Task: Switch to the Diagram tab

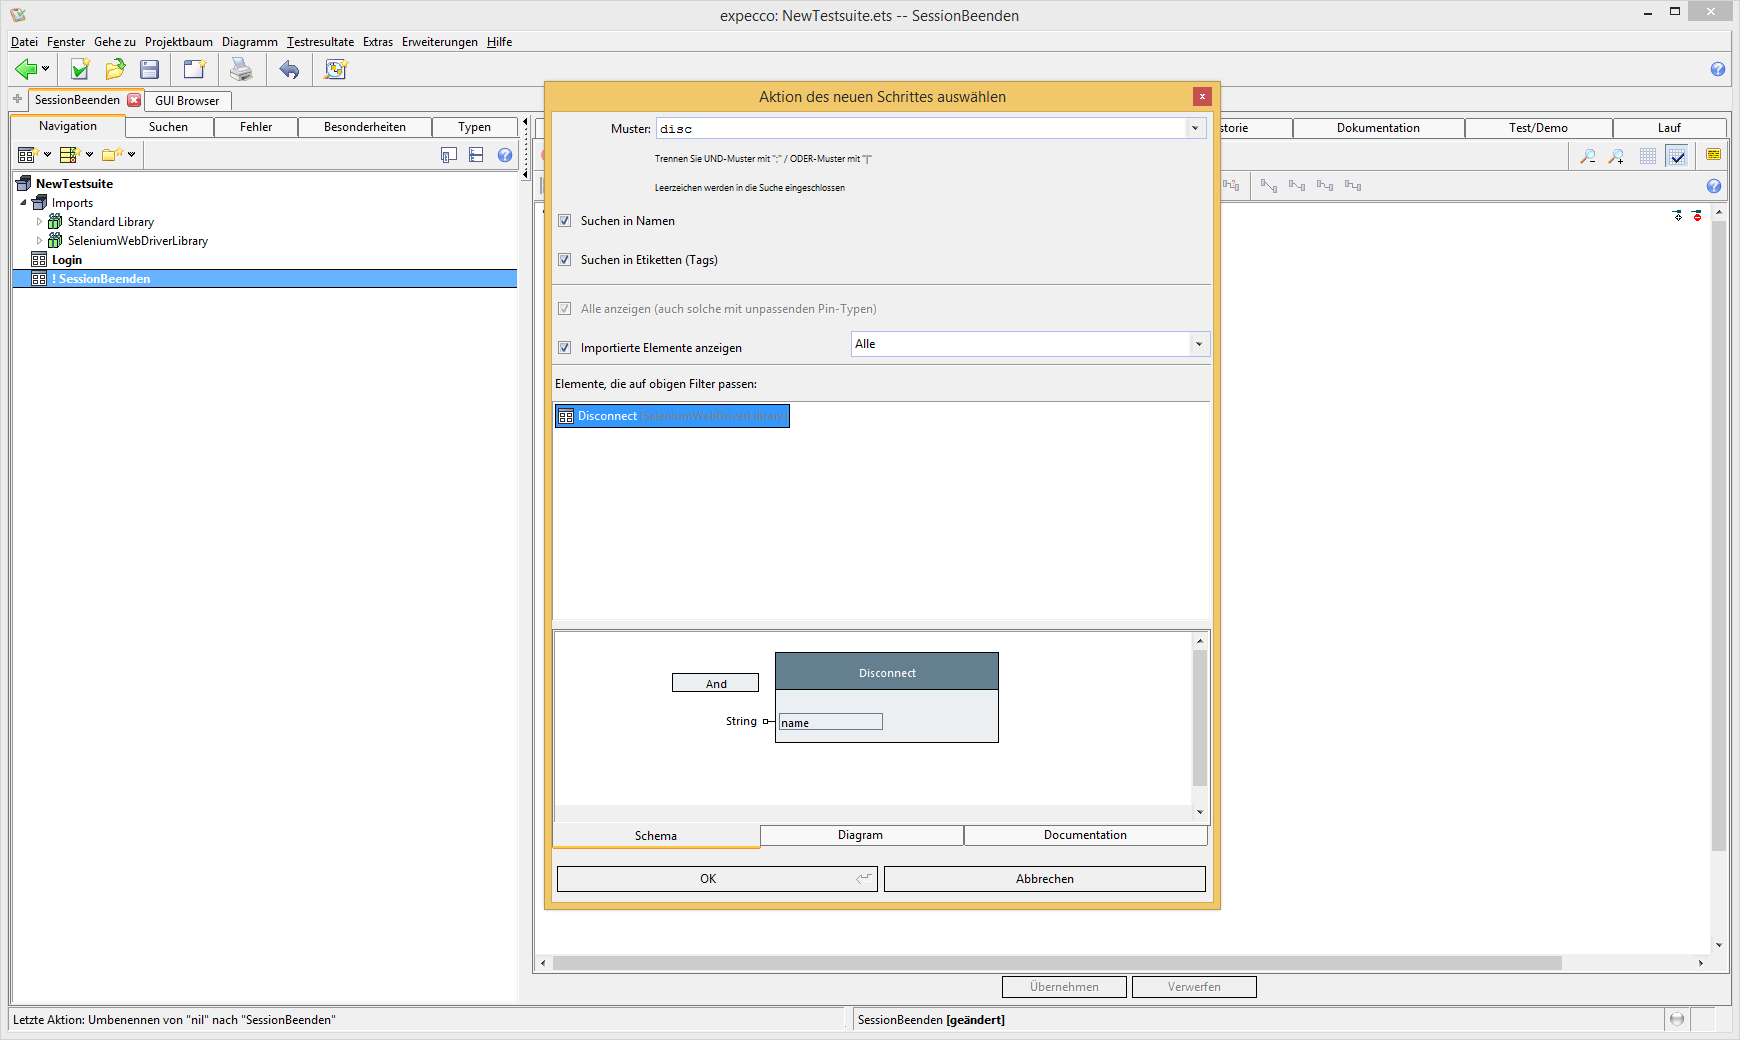Action: (860, 835)
